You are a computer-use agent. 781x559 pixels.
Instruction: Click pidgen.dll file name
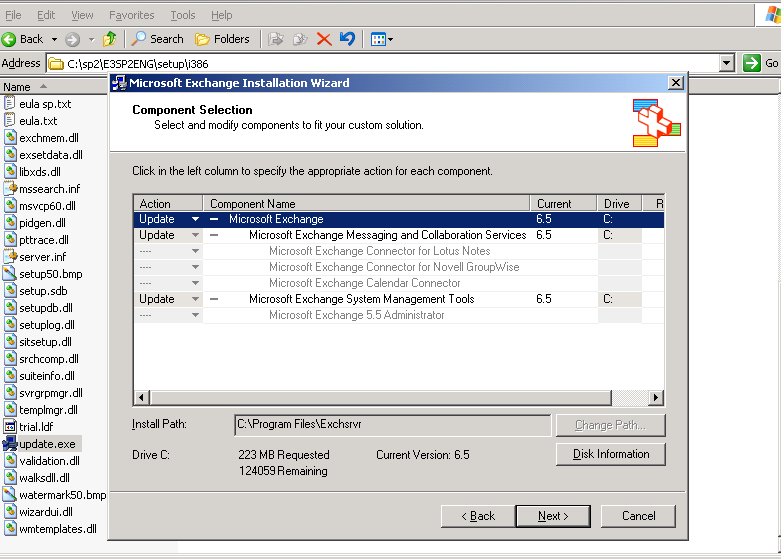[x=42, y=223]
